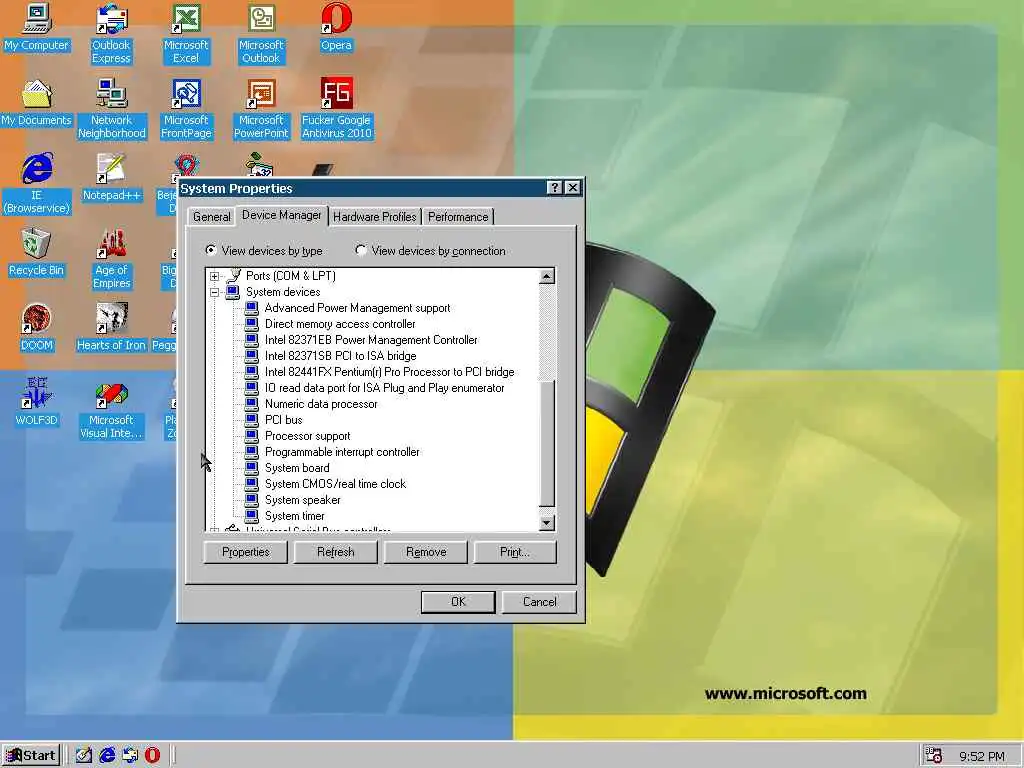The image size is (1024, 768).
Task: Open the My Computer desktop icon
Action: pyautogui.click(x=37, y=28)
